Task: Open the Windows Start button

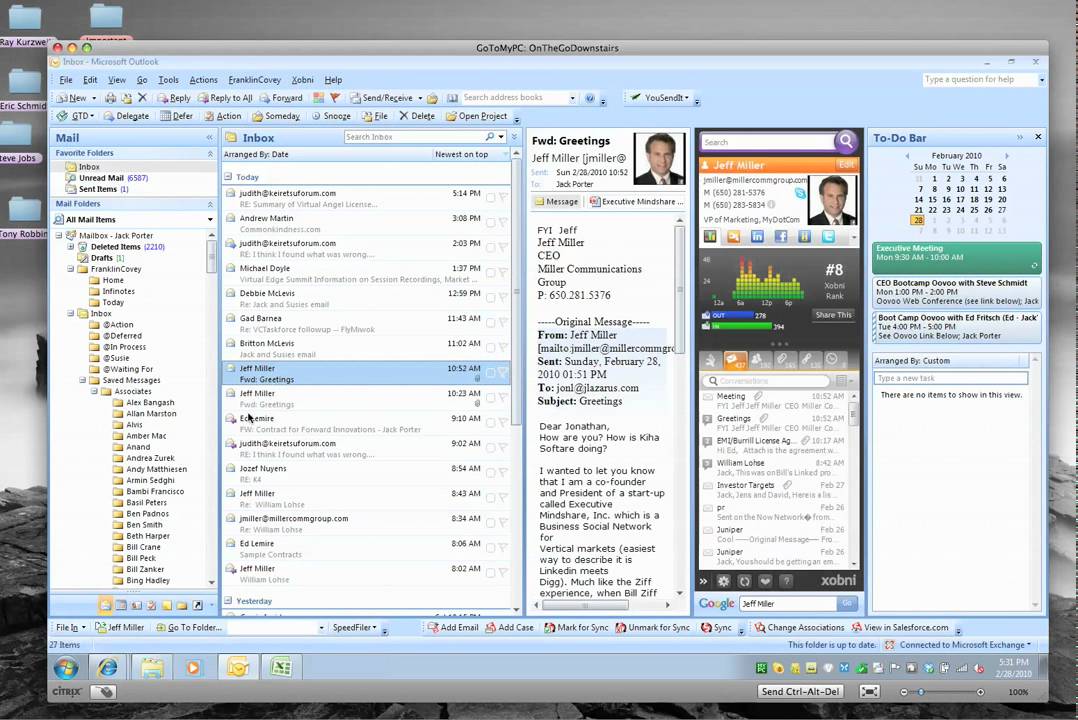Action: point(66,667)
